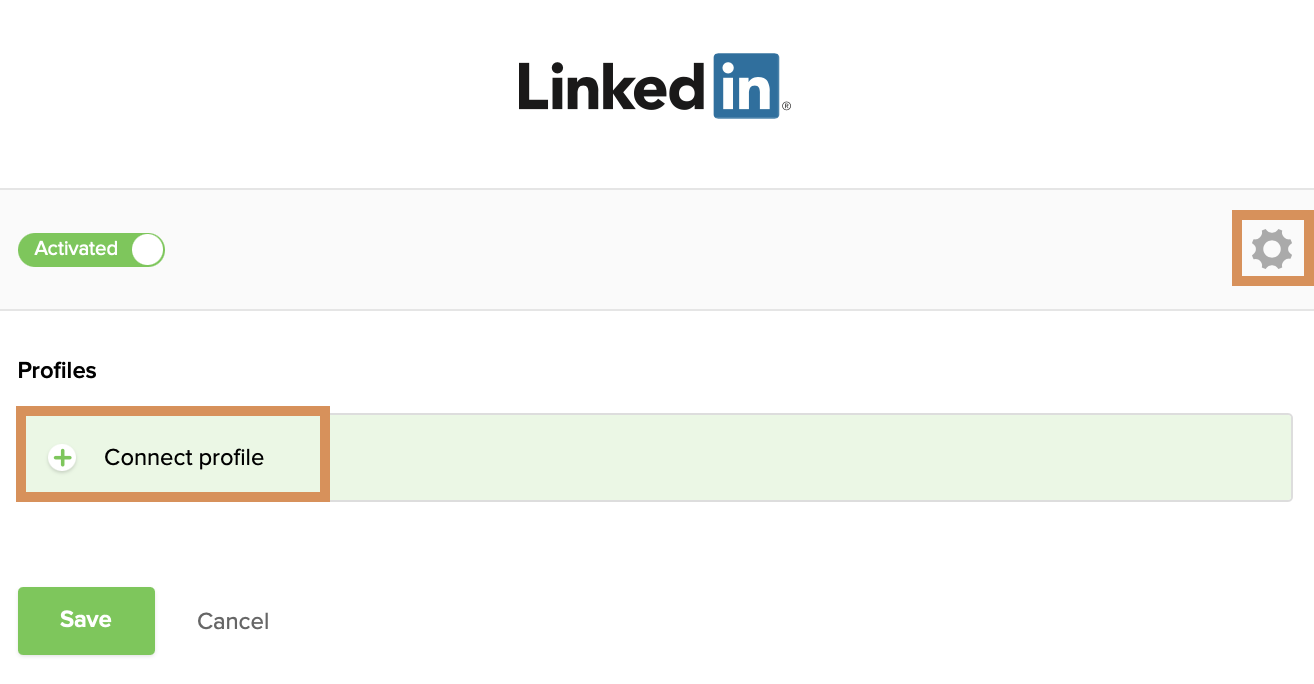
Task: Click the "Connect profile" text
Action: [x=184, y=458]
